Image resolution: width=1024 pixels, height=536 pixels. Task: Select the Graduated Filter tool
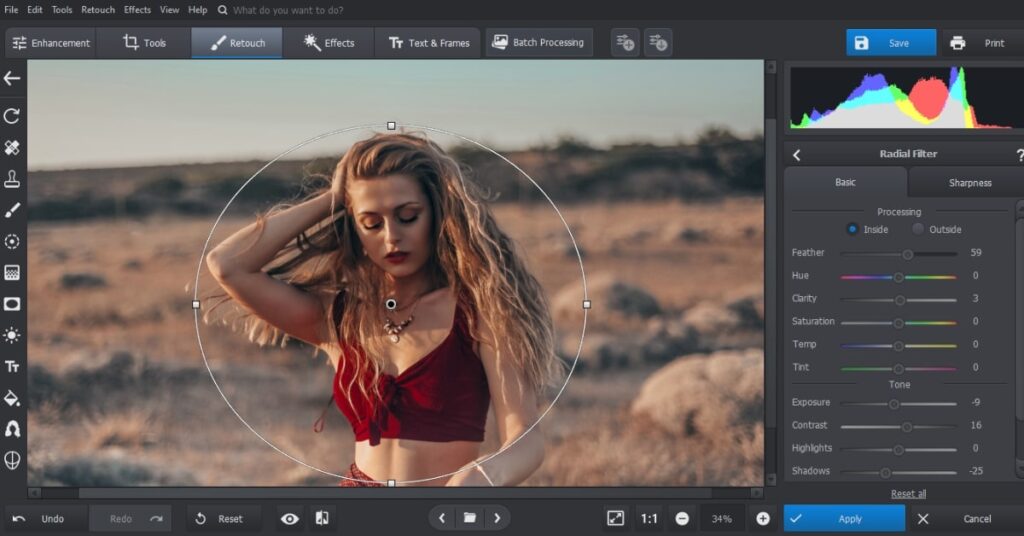click(12, 273)
